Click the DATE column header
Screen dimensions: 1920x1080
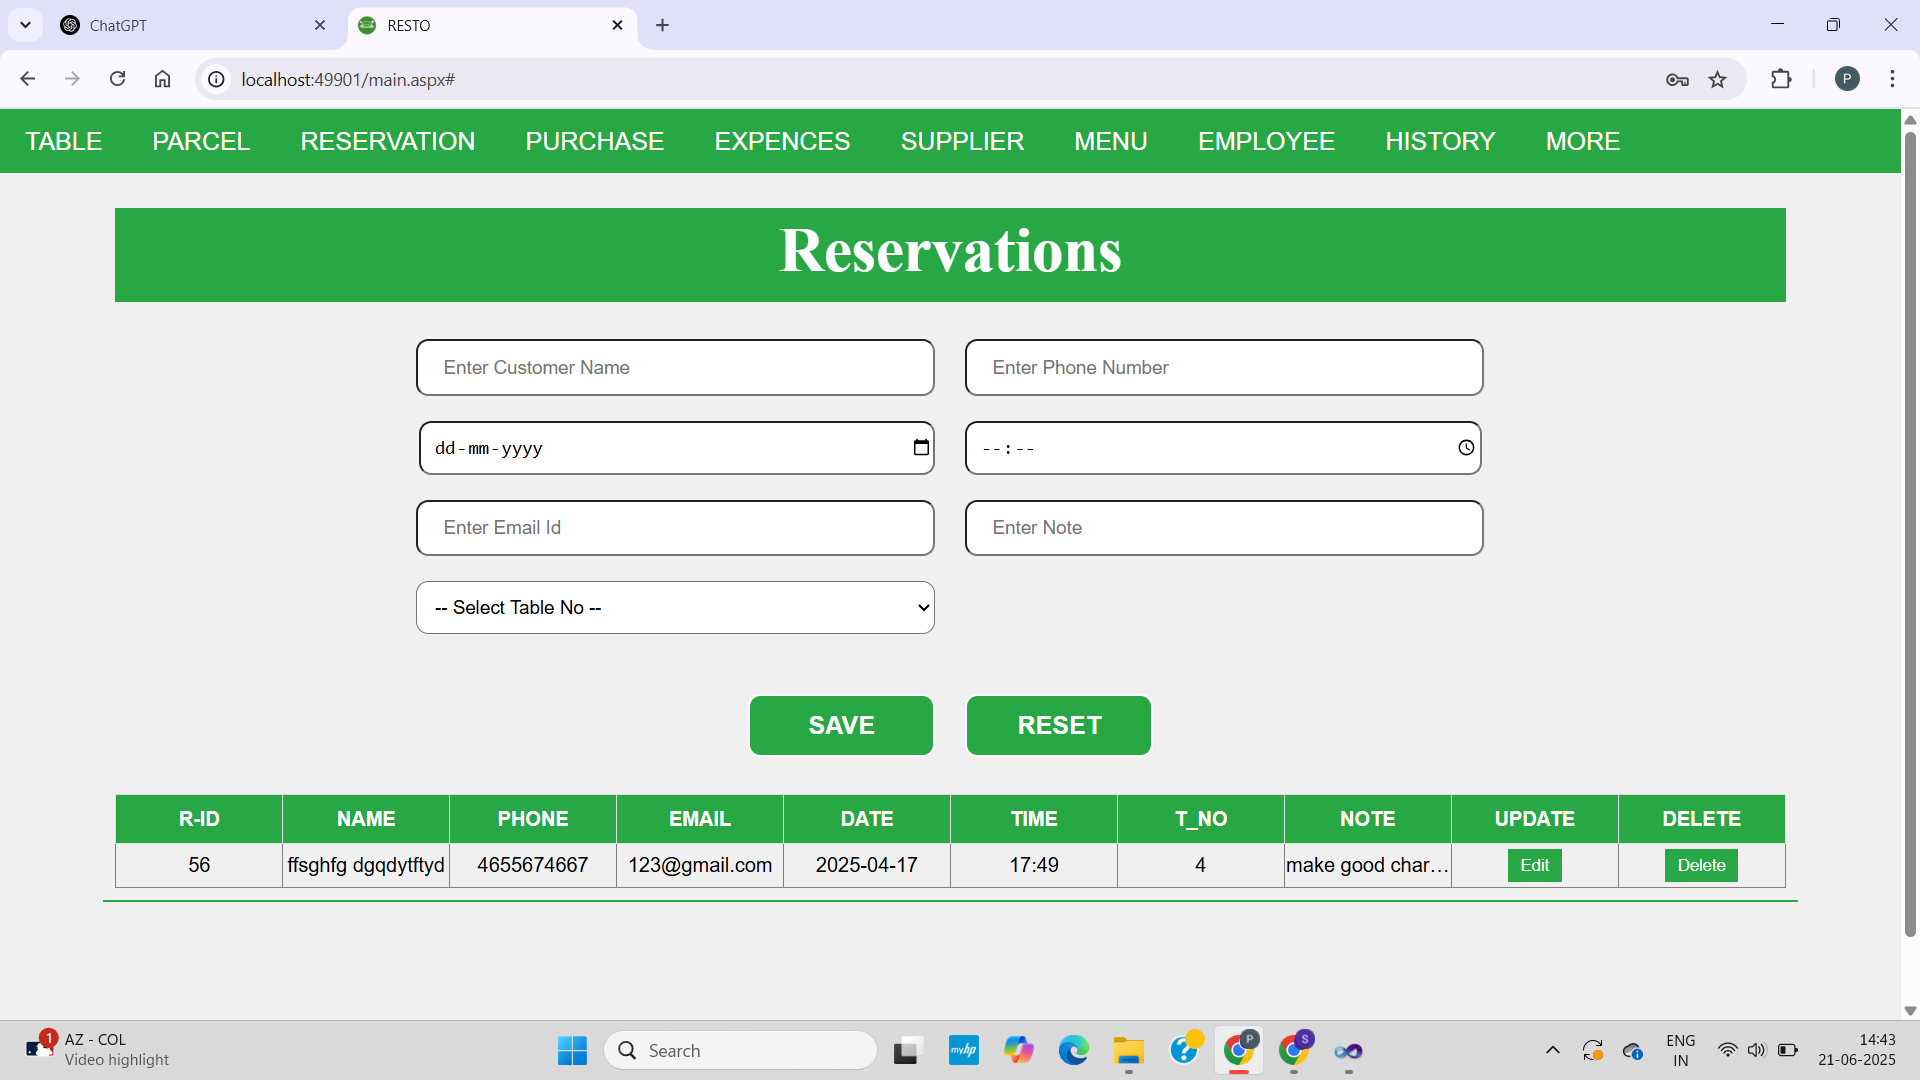coord(867,819)
